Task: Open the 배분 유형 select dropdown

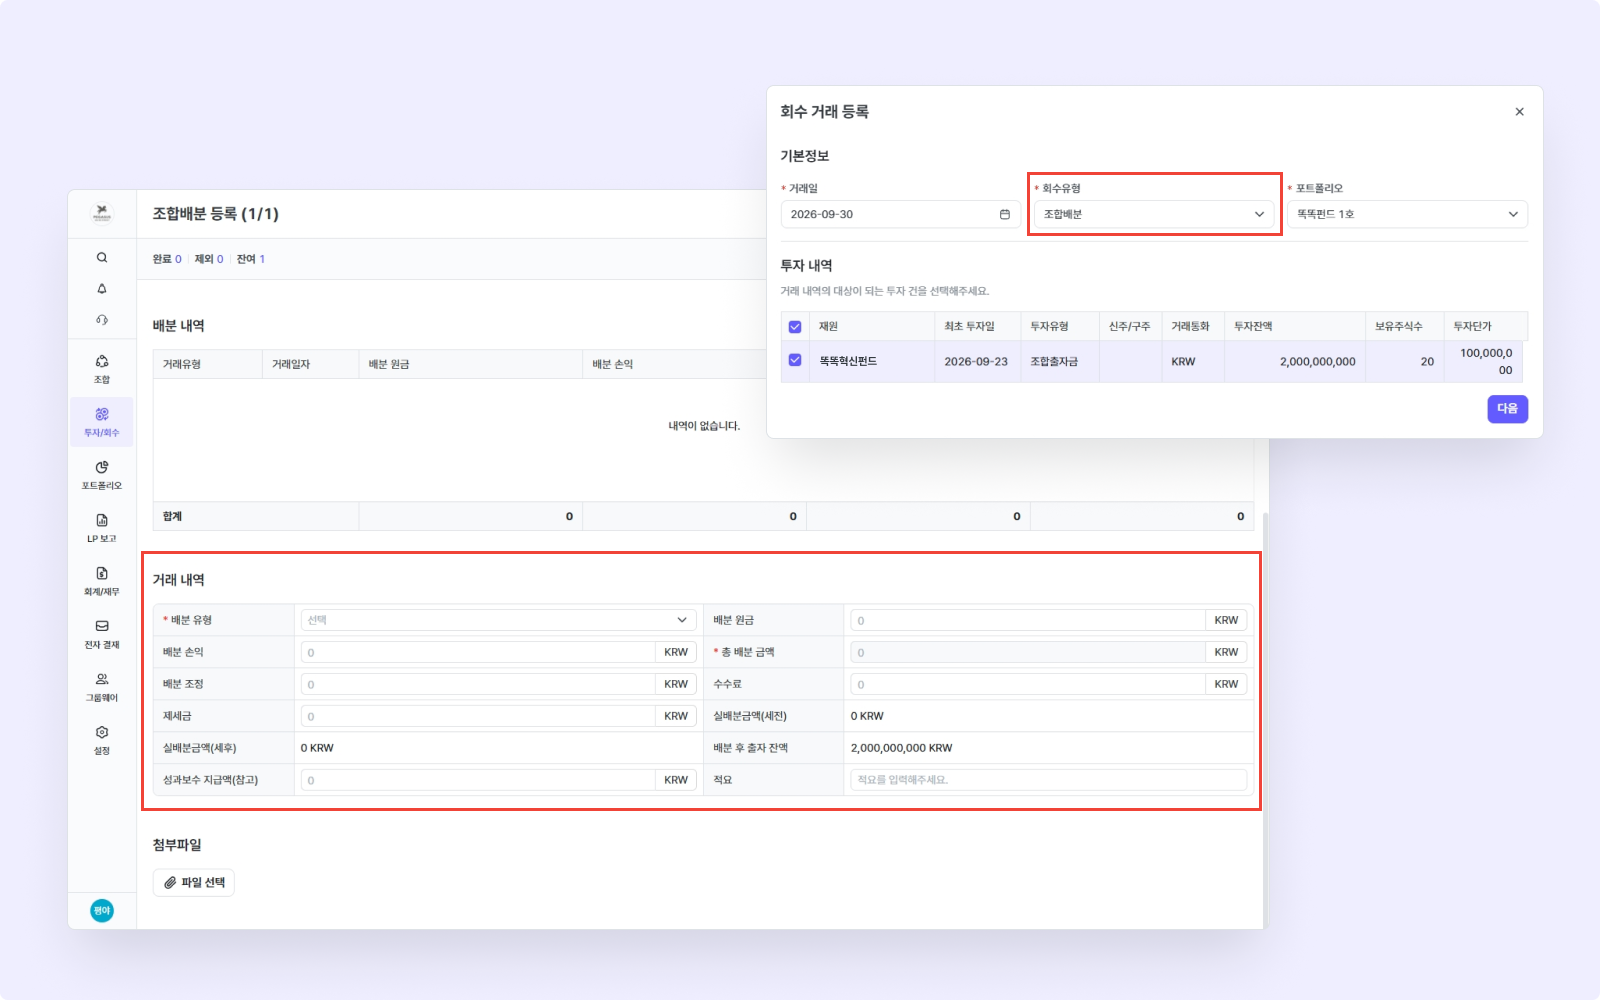Action: (x=498, y=620)
